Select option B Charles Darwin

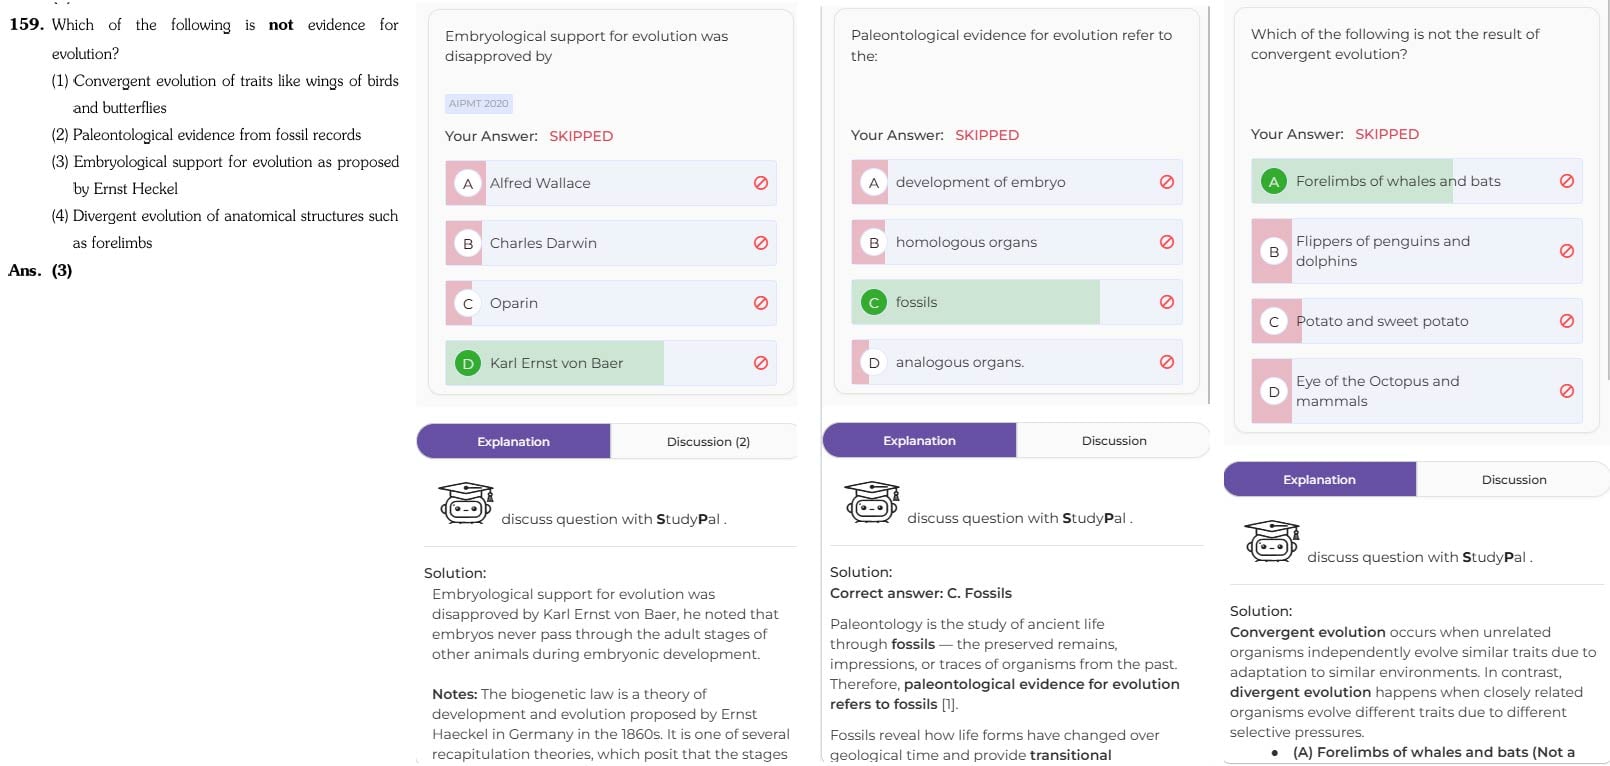point(611,243)
